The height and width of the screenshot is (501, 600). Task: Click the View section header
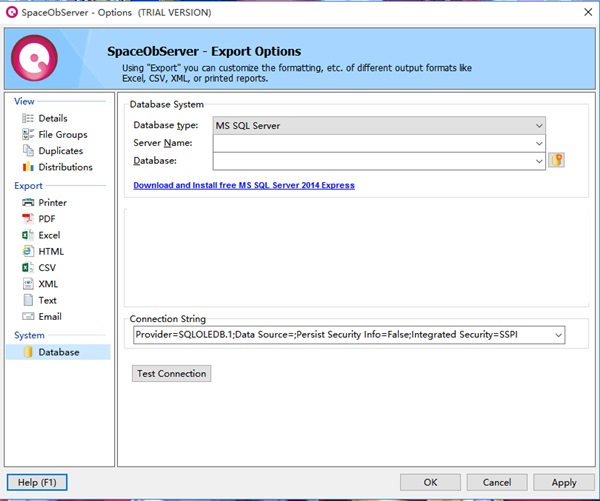click(24, 101)
